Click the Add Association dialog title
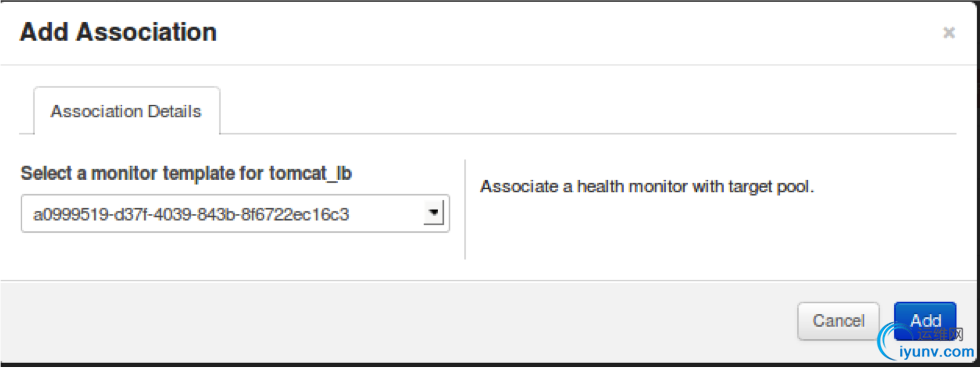 point(118,32)
